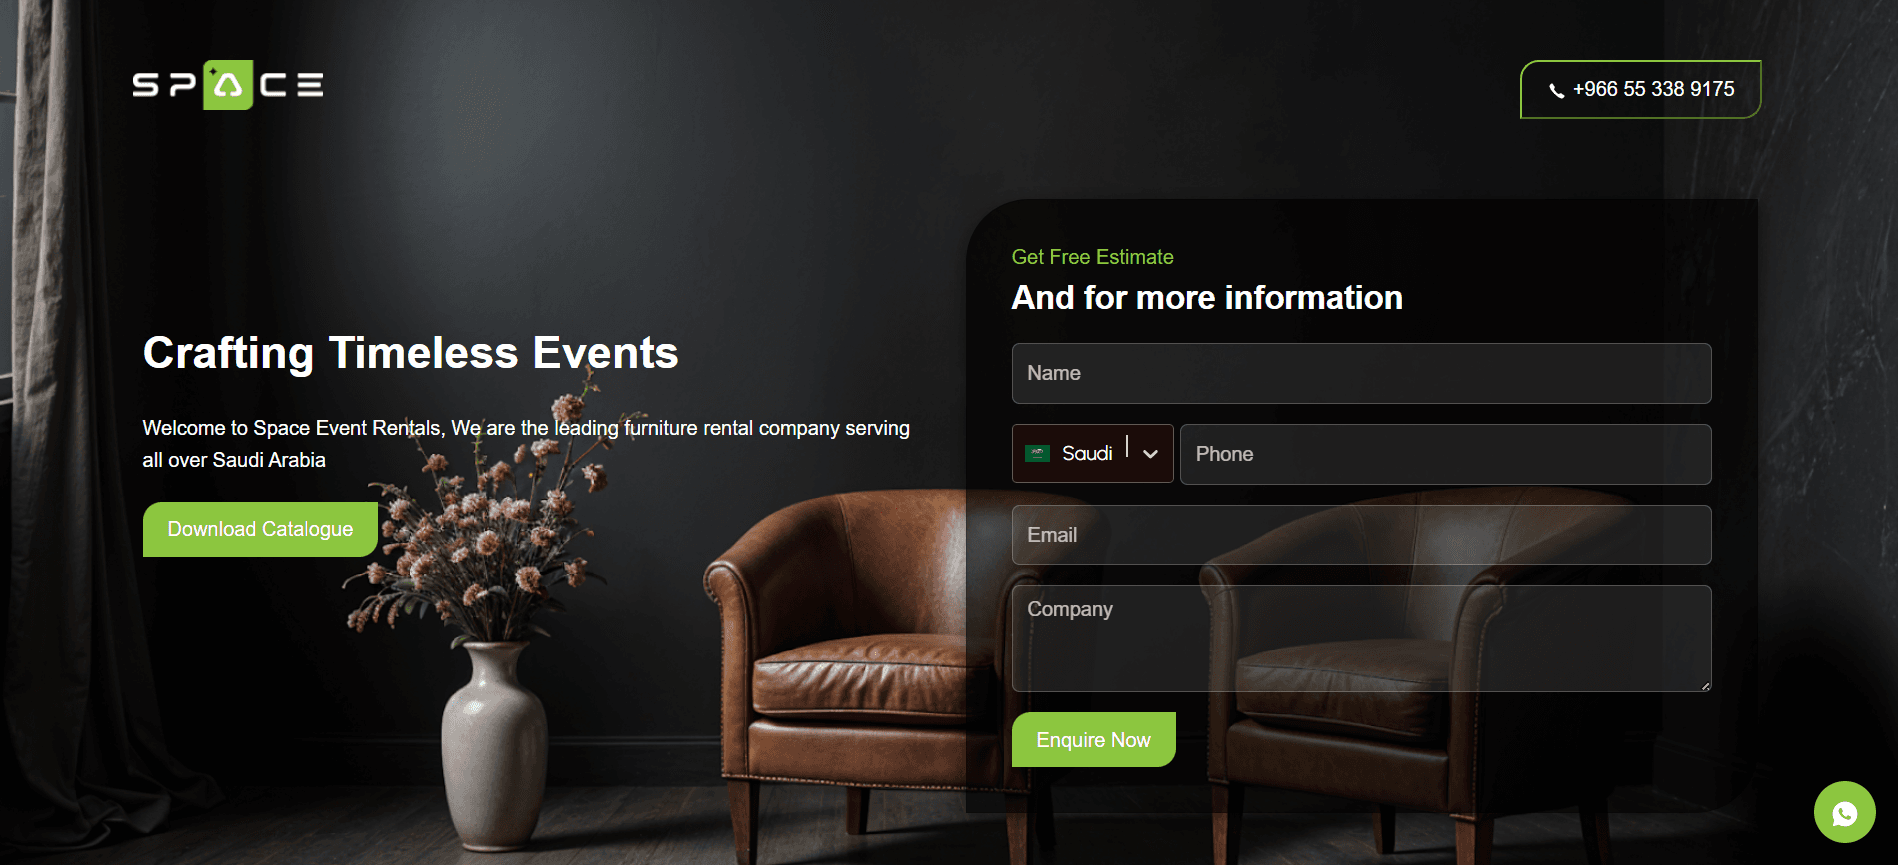
Task: Click inside the Company text area
Action: [x=1361, y=638]
